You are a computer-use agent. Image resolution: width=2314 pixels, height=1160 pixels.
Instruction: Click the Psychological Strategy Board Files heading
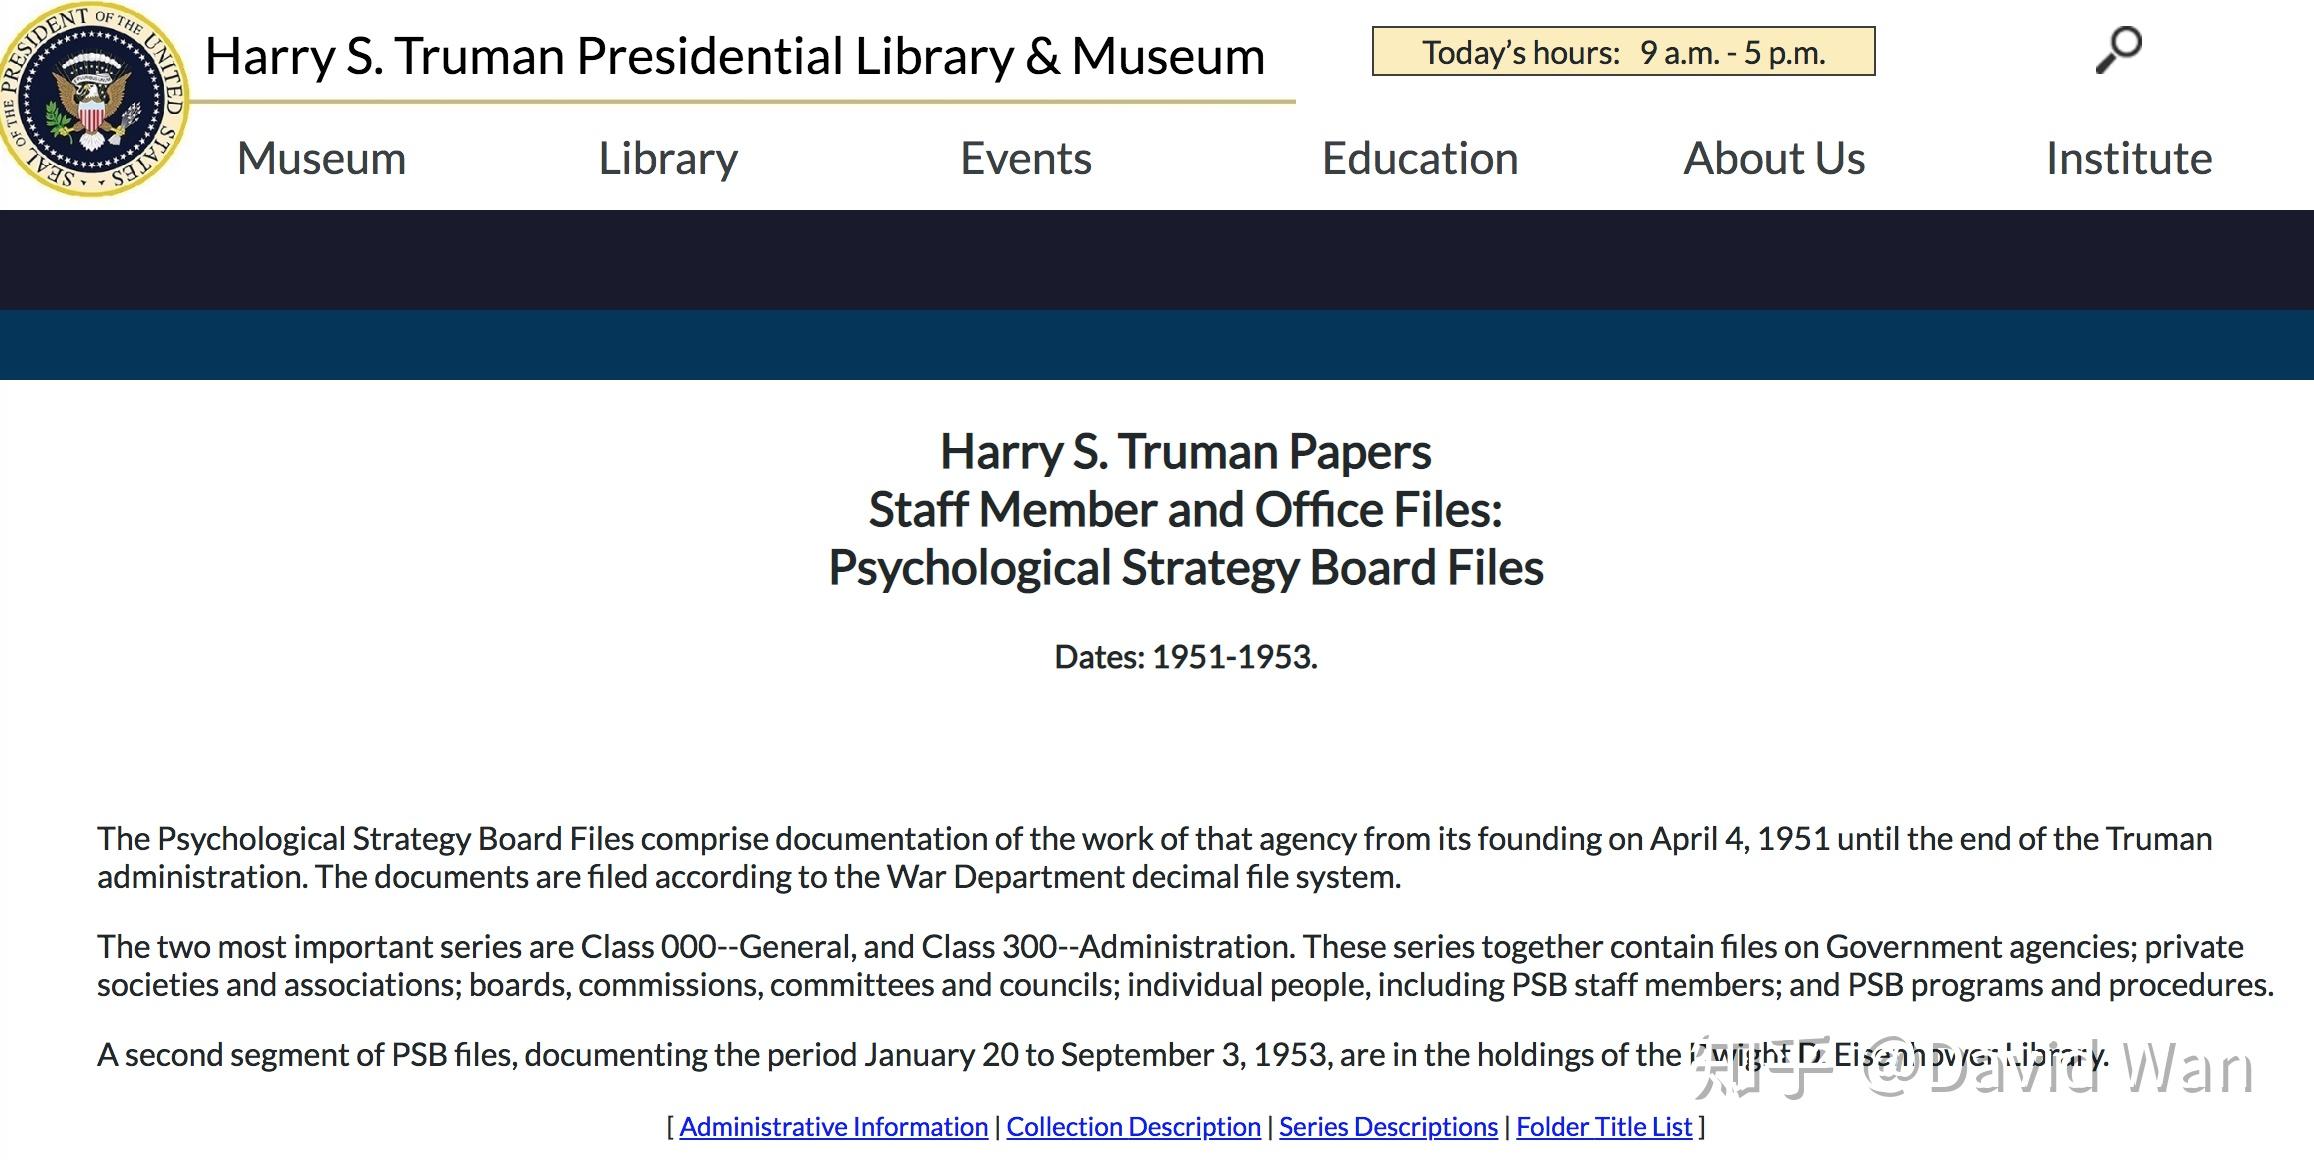1185,568
